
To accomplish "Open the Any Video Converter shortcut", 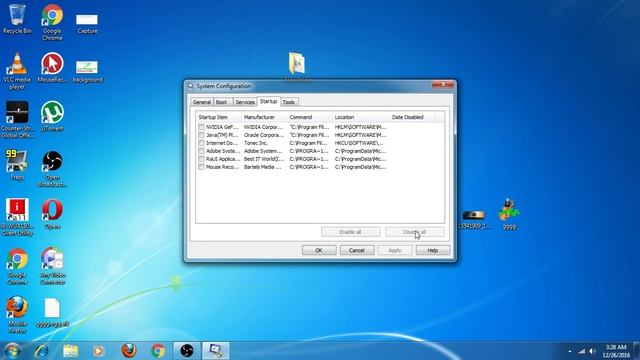I will point(52,266).
